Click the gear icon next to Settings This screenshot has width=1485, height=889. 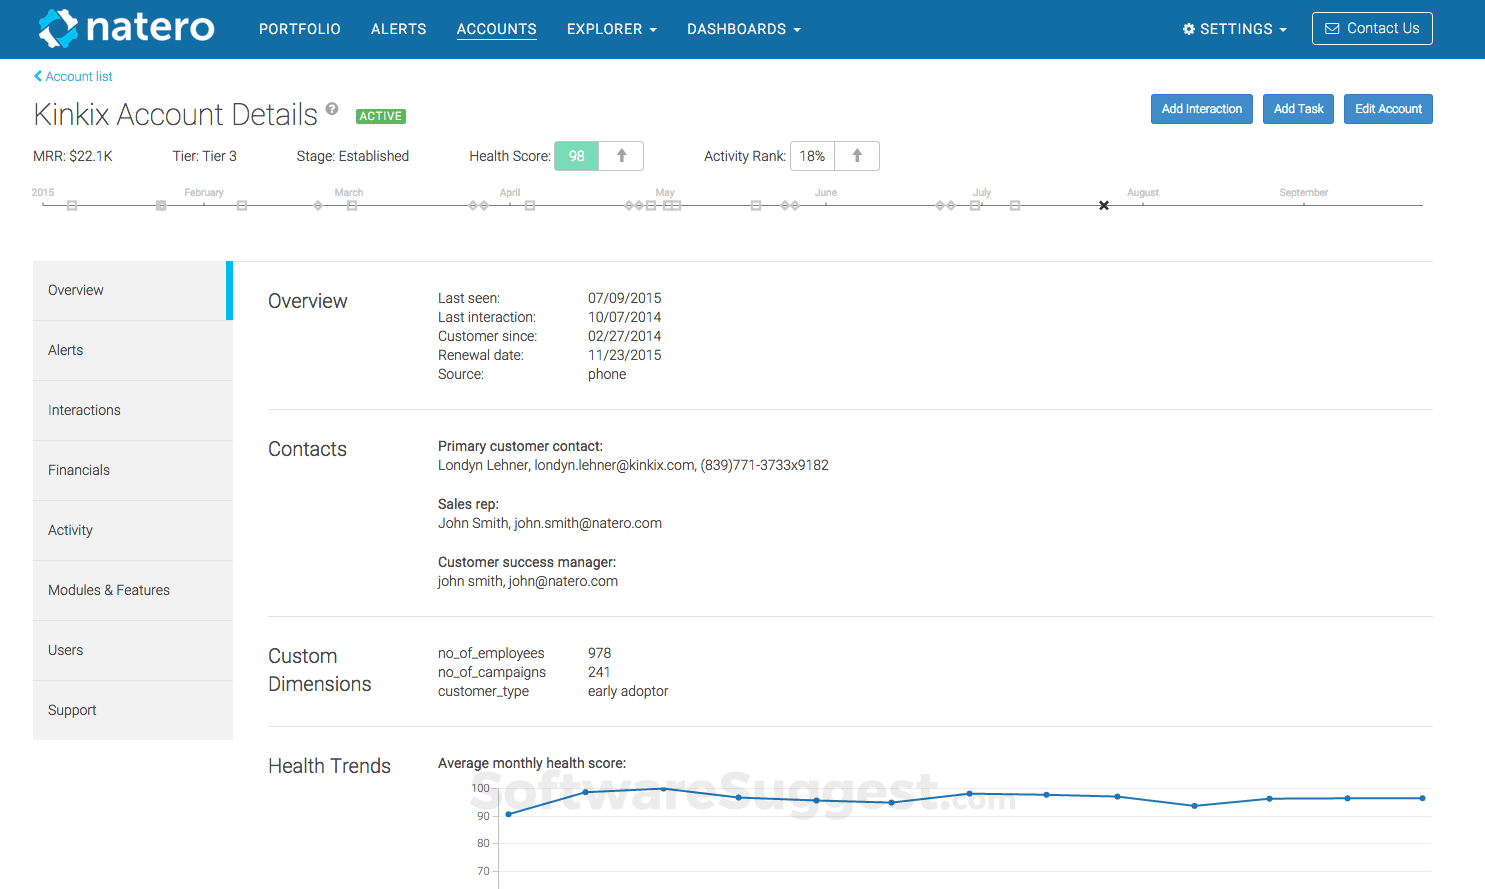1189,29
